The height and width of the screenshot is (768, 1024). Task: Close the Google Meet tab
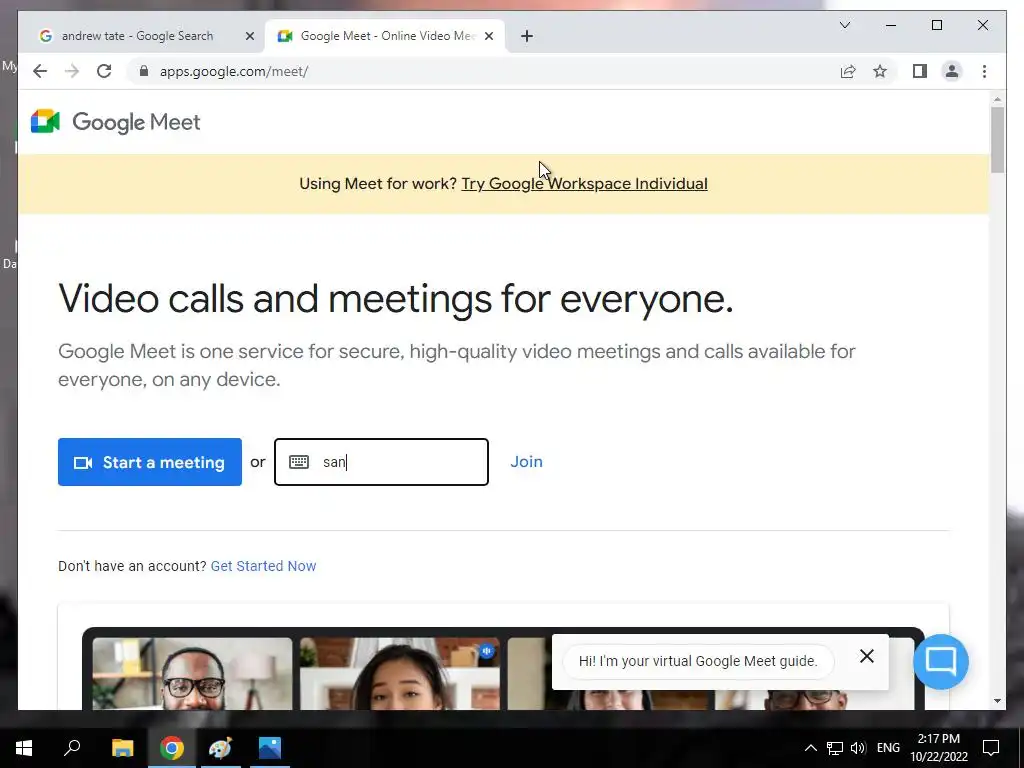pyautogui.click(x=488, y=36)
